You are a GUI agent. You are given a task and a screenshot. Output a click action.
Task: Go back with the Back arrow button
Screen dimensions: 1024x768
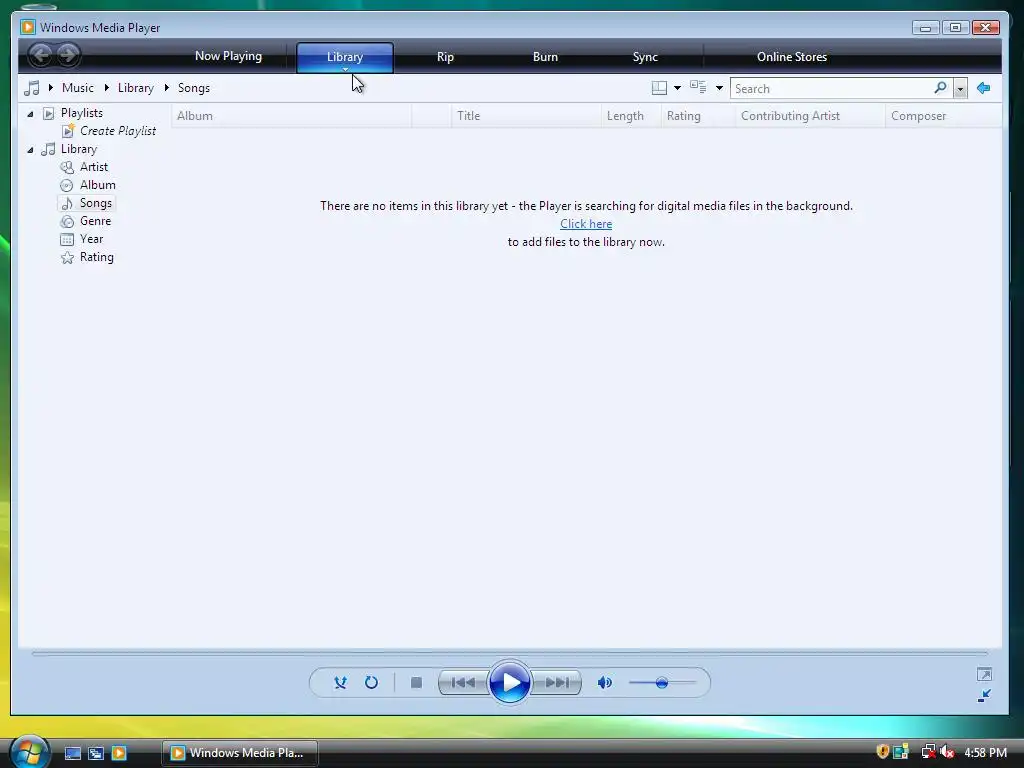coord(40,55)
